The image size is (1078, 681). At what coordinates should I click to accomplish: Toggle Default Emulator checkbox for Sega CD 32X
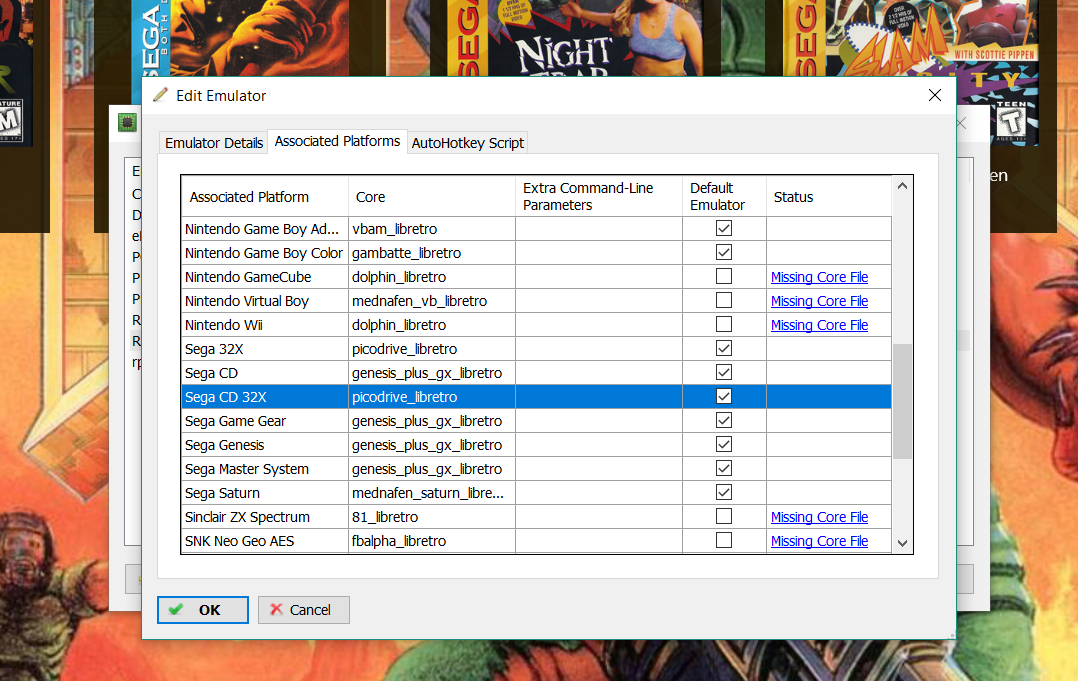tap(723, 397)
